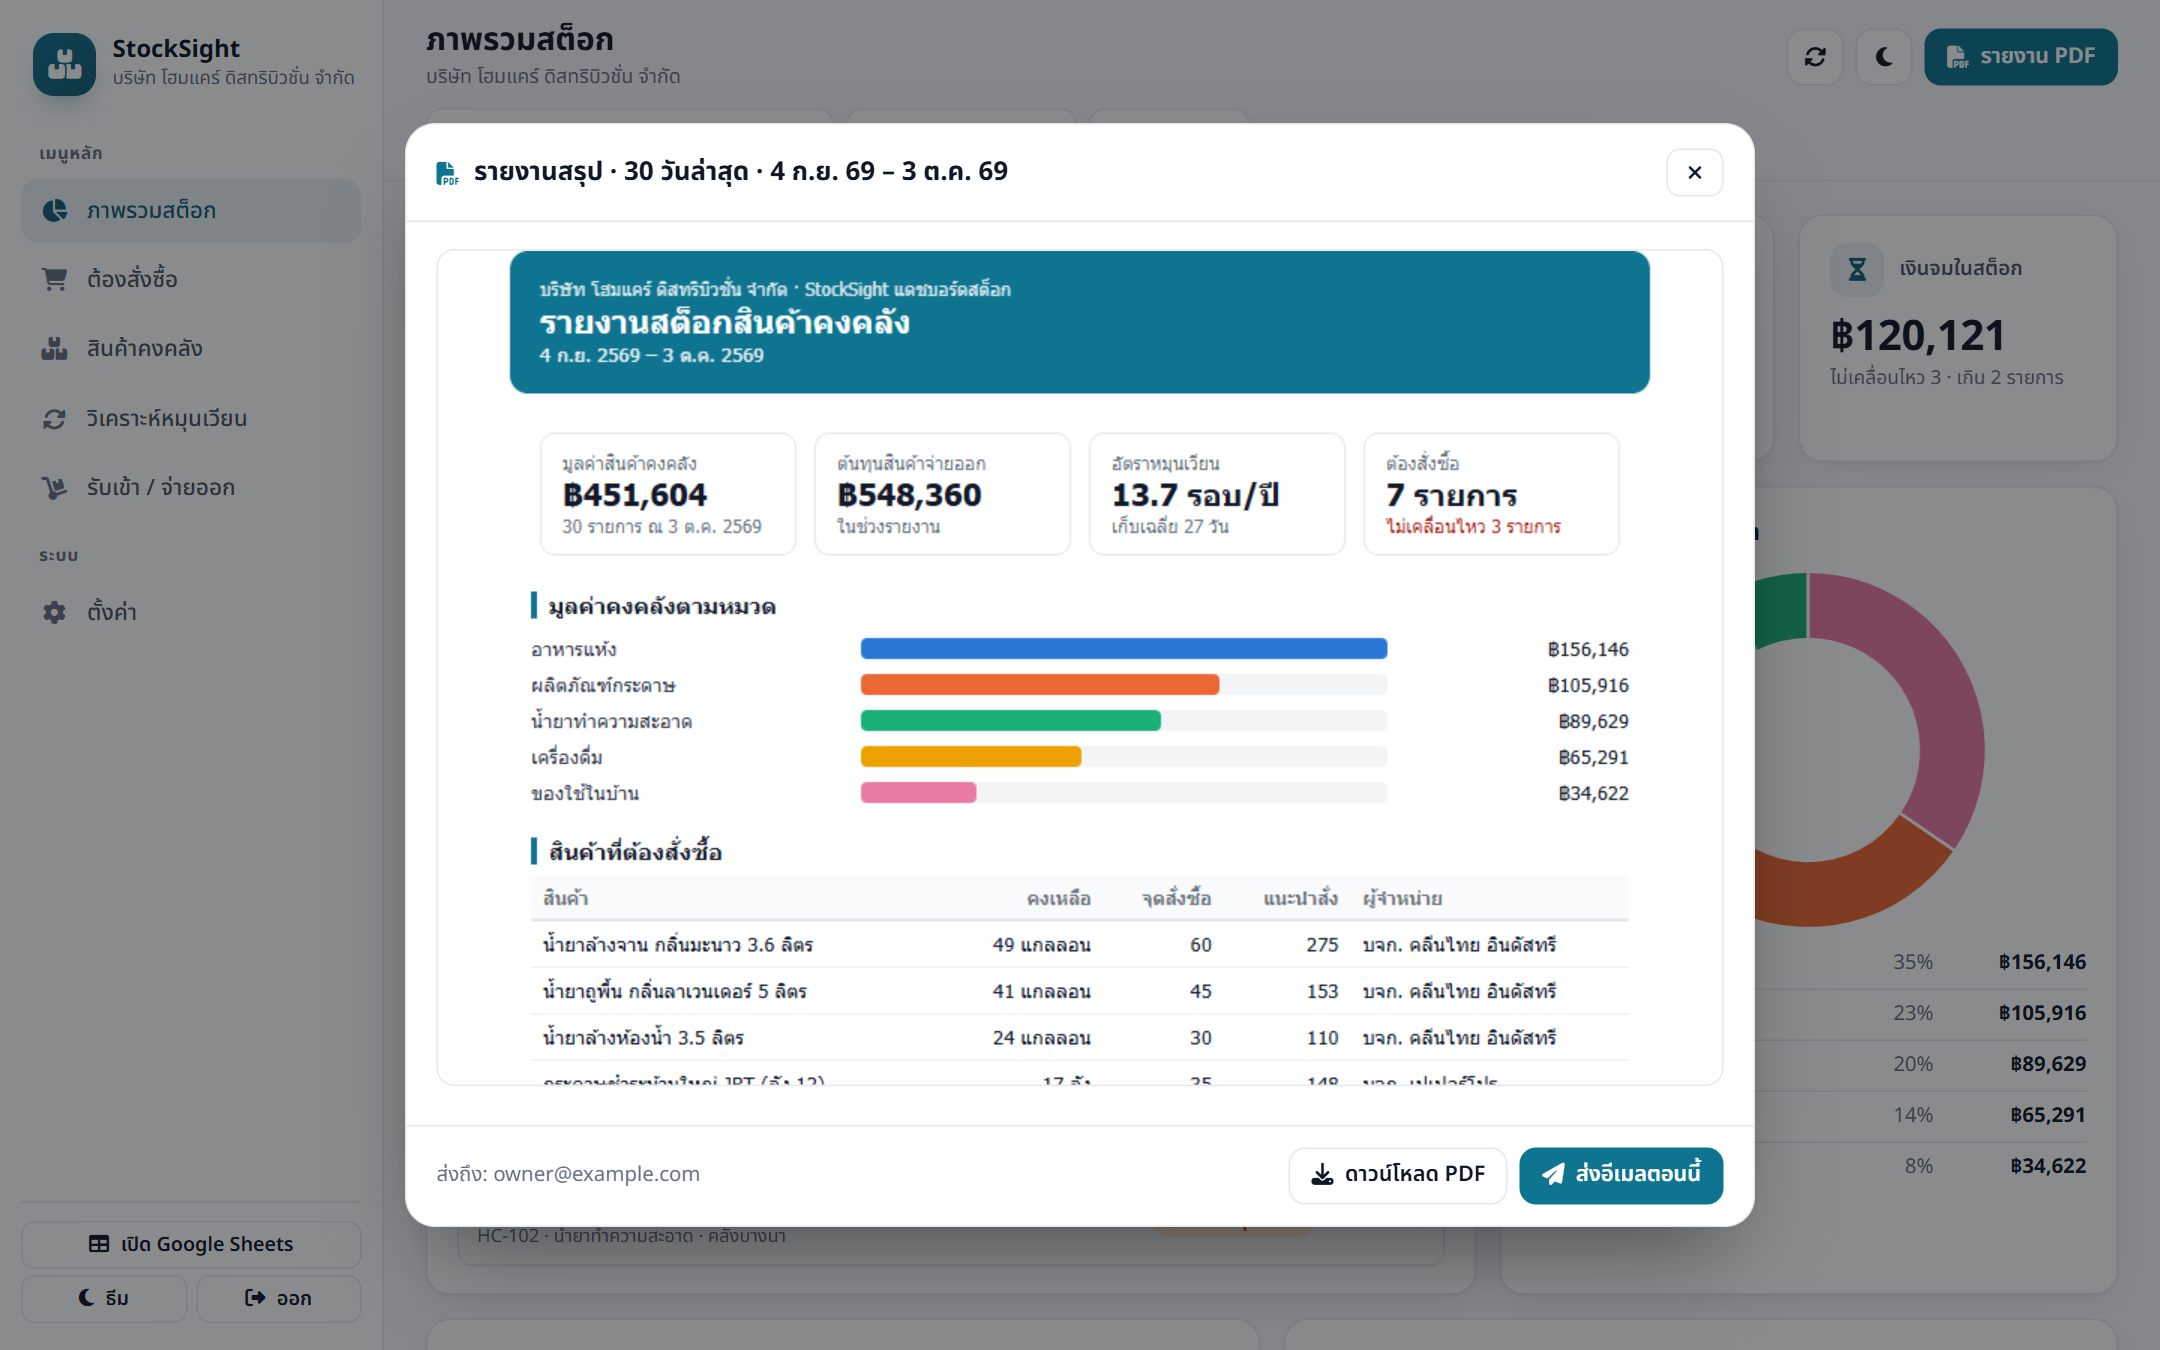Click the ผู้จำหน่าย column header
Viewport: 2160px width, 1350px height.
(1402, 899)
